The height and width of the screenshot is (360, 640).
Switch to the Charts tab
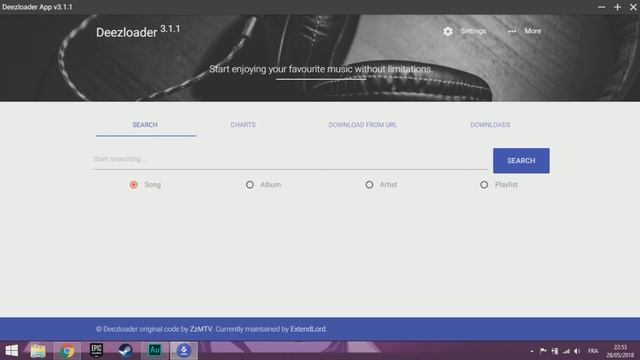coord(243,125)
